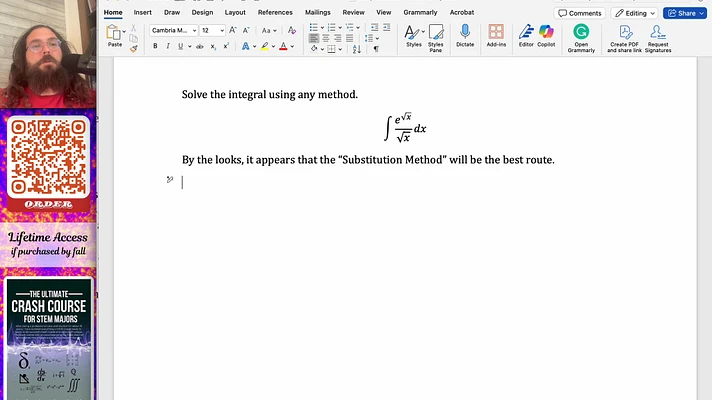The image size is (712, 400).
Task: Toggle bold formatting
Action: tap(155, 46)
